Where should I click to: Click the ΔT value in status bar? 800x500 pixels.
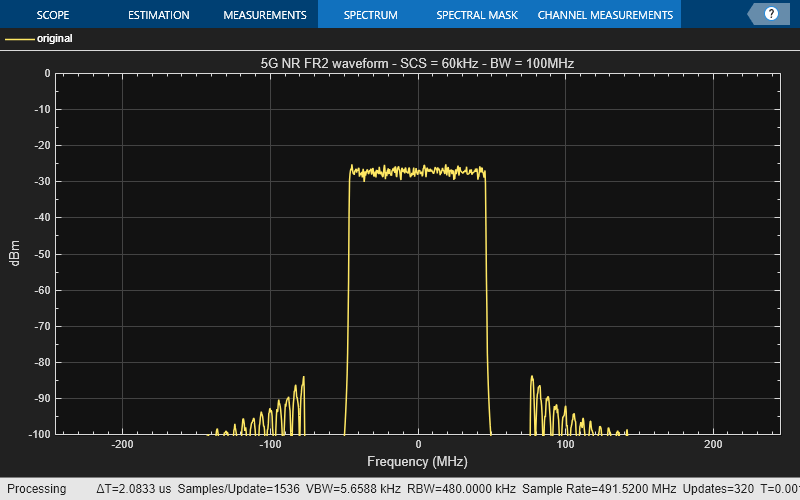pos(133,489)
